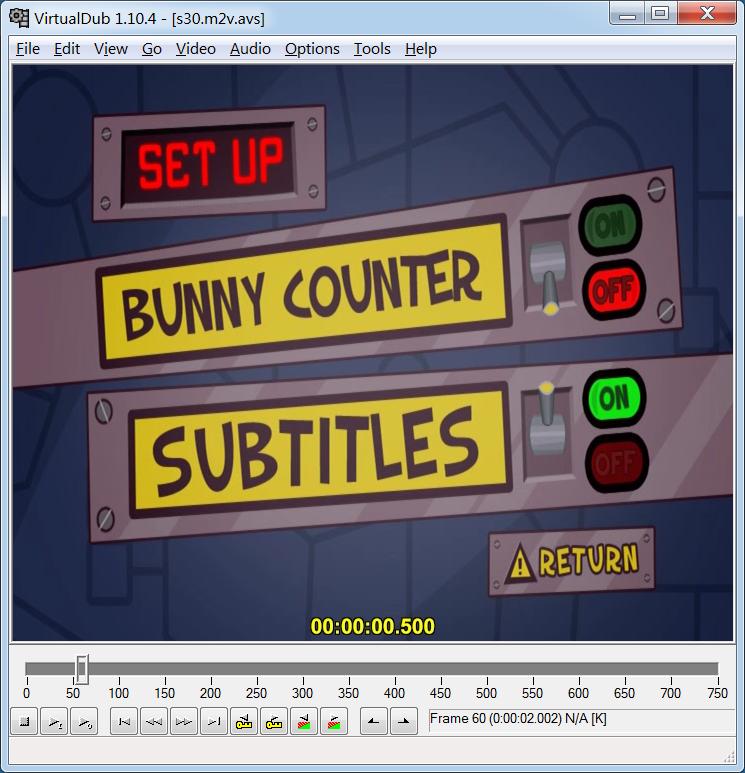The image size is (745, 773).
Task: Click the seek slider thumb at frame 60
Action: coord(82,669)
